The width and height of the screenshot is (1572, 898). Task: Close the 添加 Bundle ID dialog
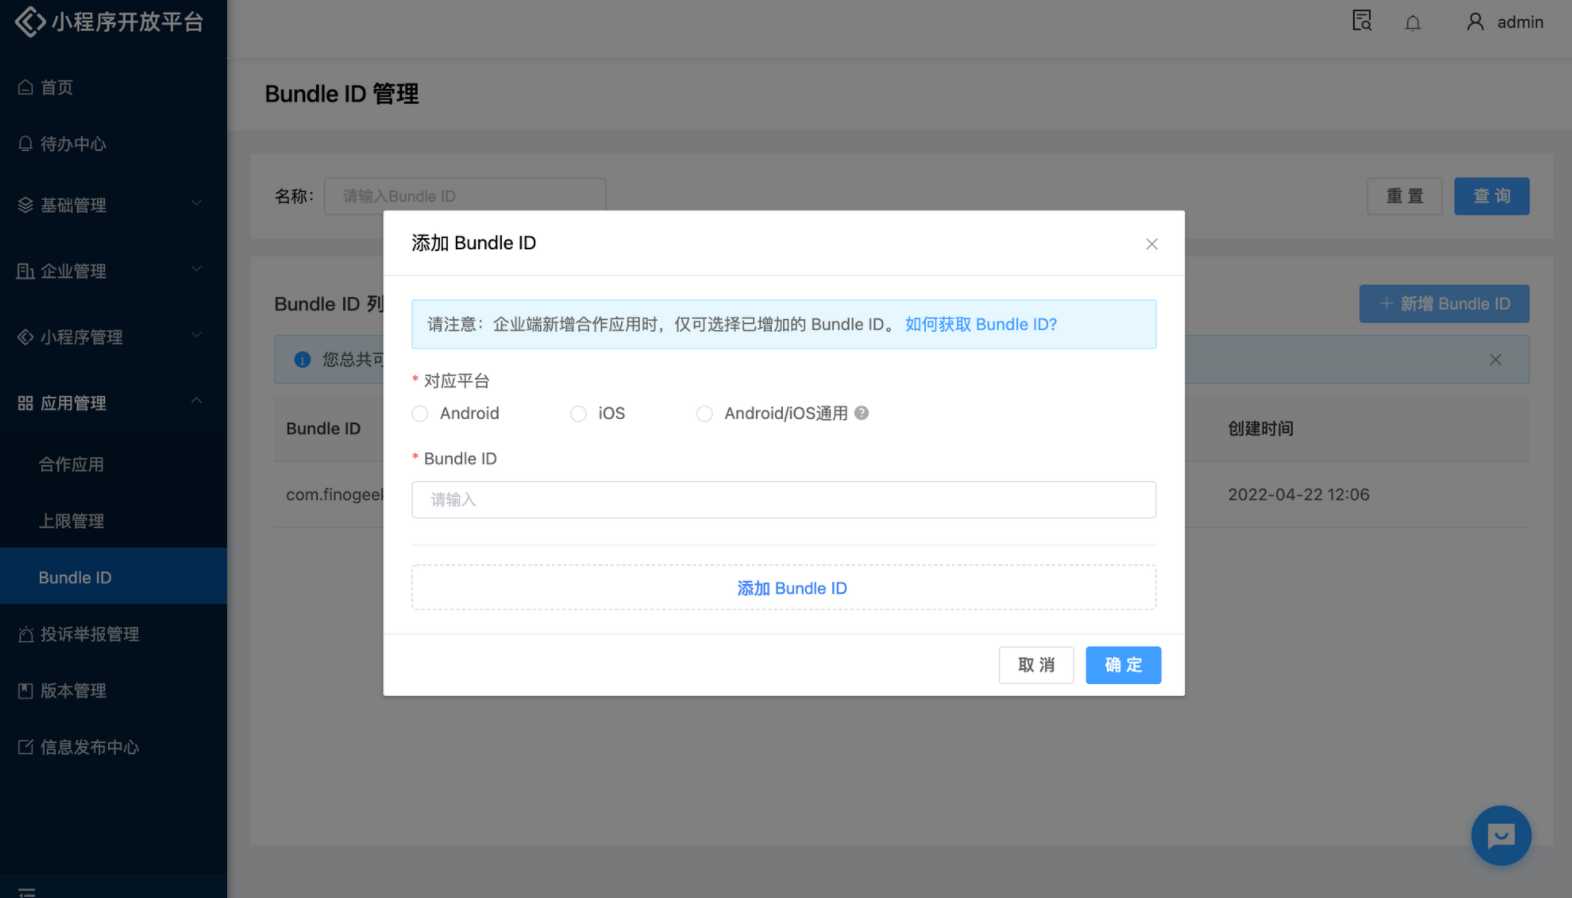1152,244
